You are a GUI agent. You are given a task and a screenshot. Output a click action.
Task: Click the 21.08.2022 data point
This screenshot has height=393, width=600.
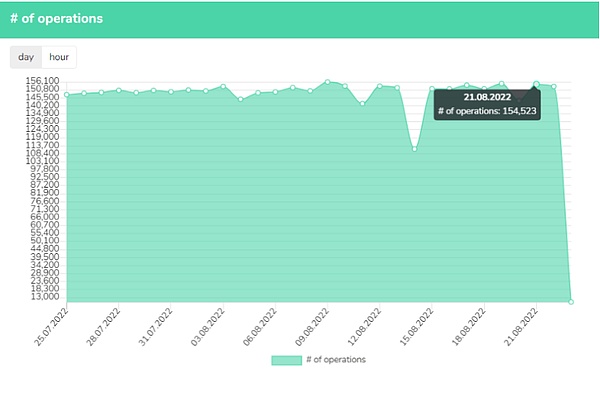[536, 84]
